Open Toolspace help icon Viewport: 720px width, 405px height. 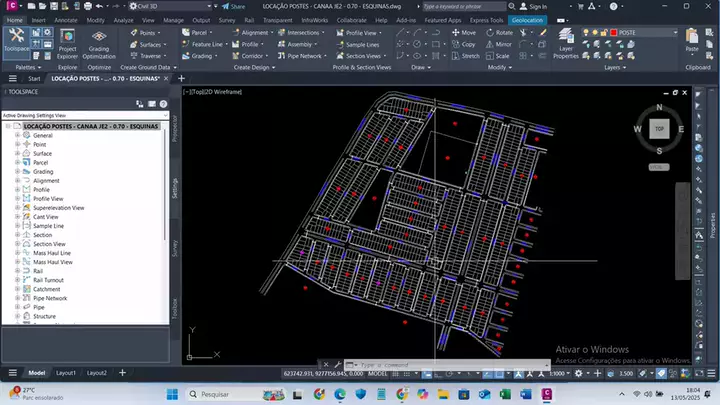(x=163, y=104)
